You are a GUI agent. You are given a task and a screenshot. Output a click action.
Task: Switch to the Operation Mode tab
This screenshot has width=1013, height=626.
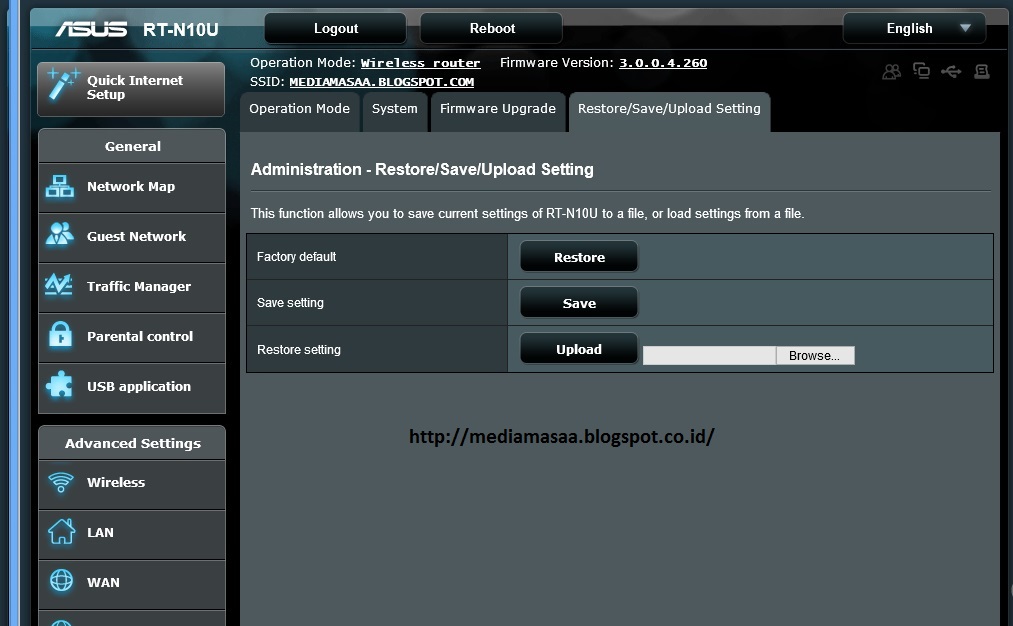point(300,111)
